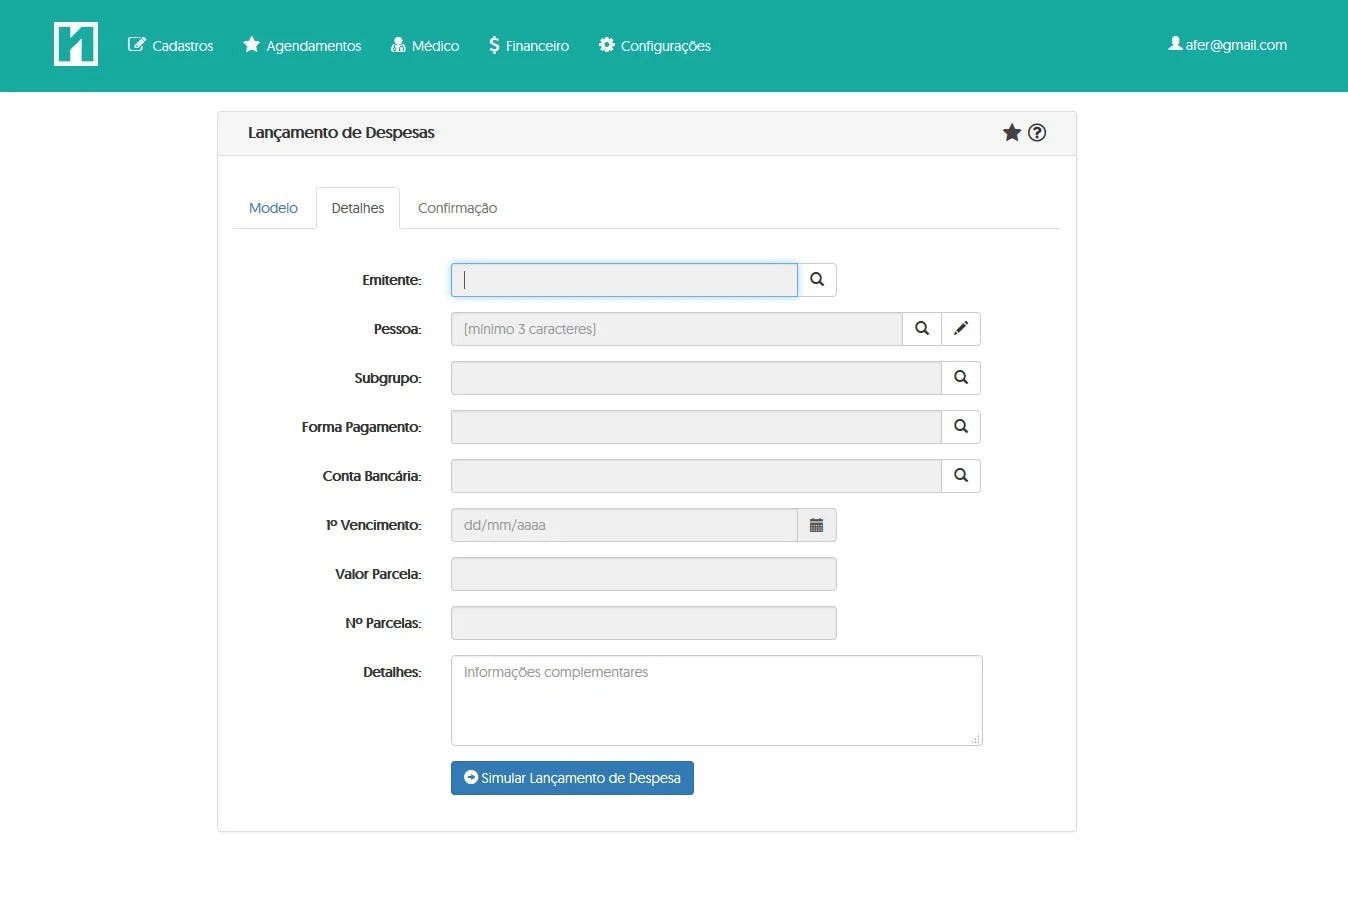Open the help question mark icon

pyautogui.click(x=1037, y=131)
